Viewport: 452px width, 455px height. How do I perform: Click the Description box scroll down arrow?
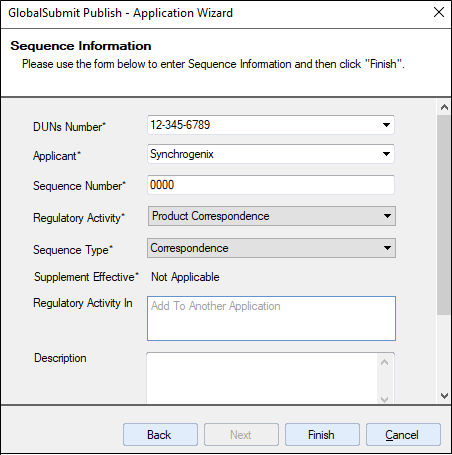pos(384,399)
